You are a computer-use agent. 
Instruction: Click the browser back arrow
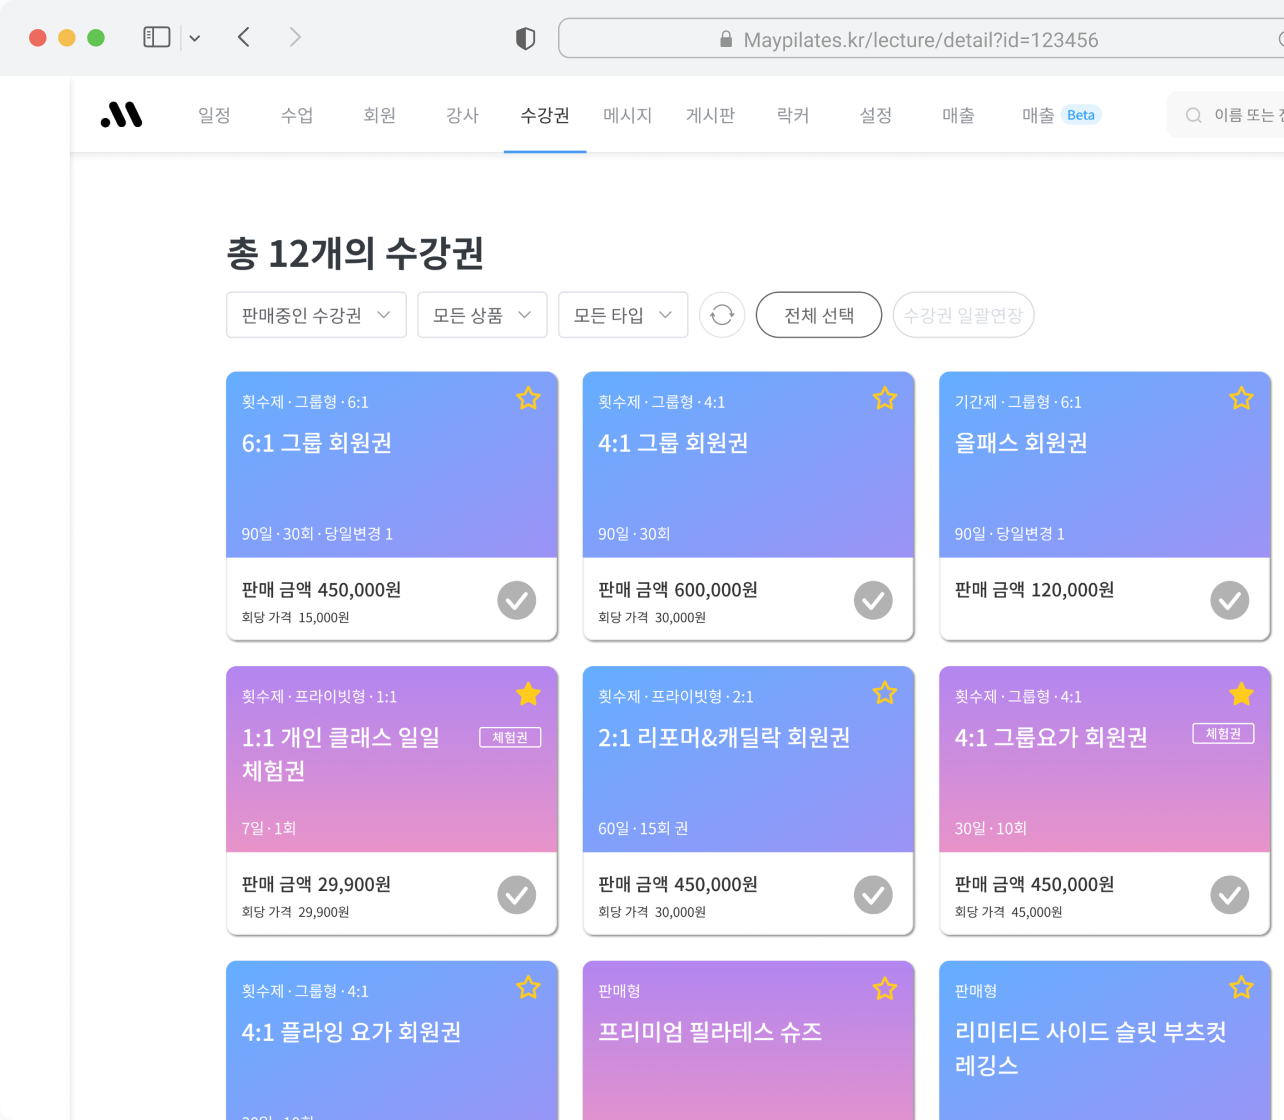point(243,37)
